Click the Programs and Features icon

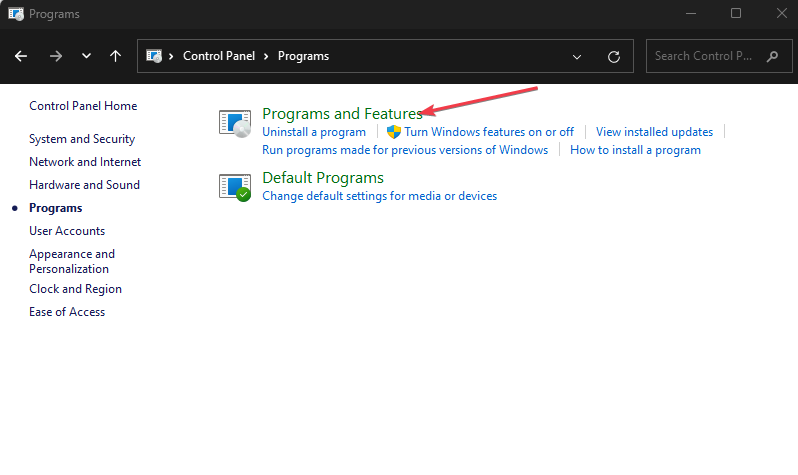click(x=235, y=123)
